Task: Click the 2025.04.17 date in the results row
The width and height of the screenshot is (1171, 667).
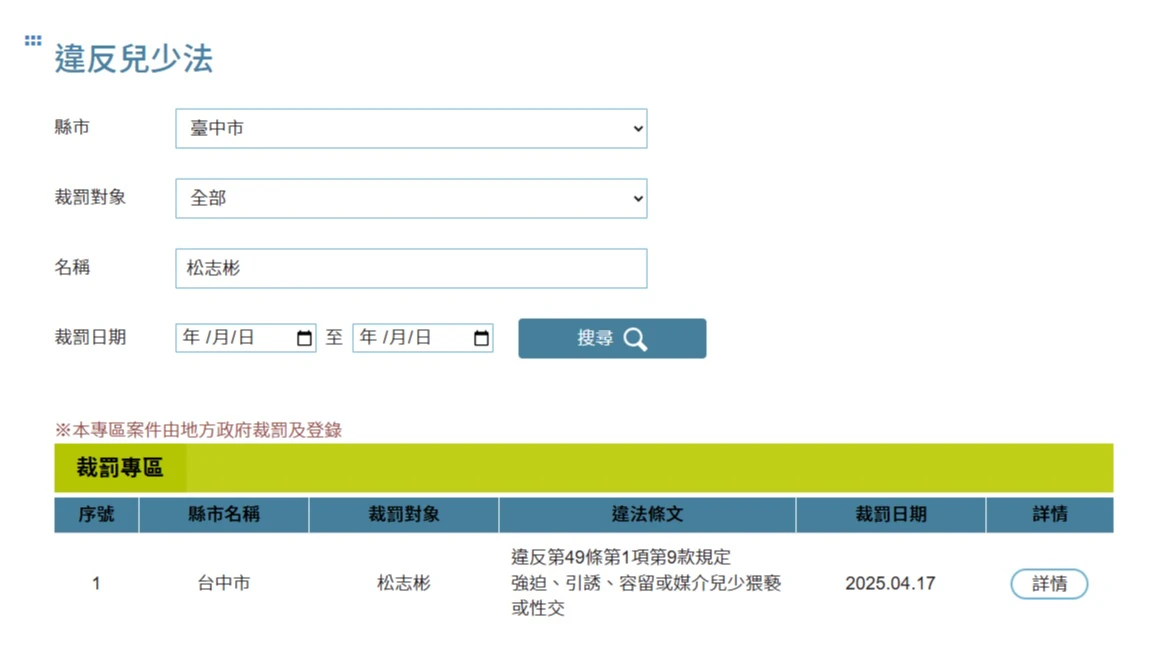Action: [x=890, y=583]
